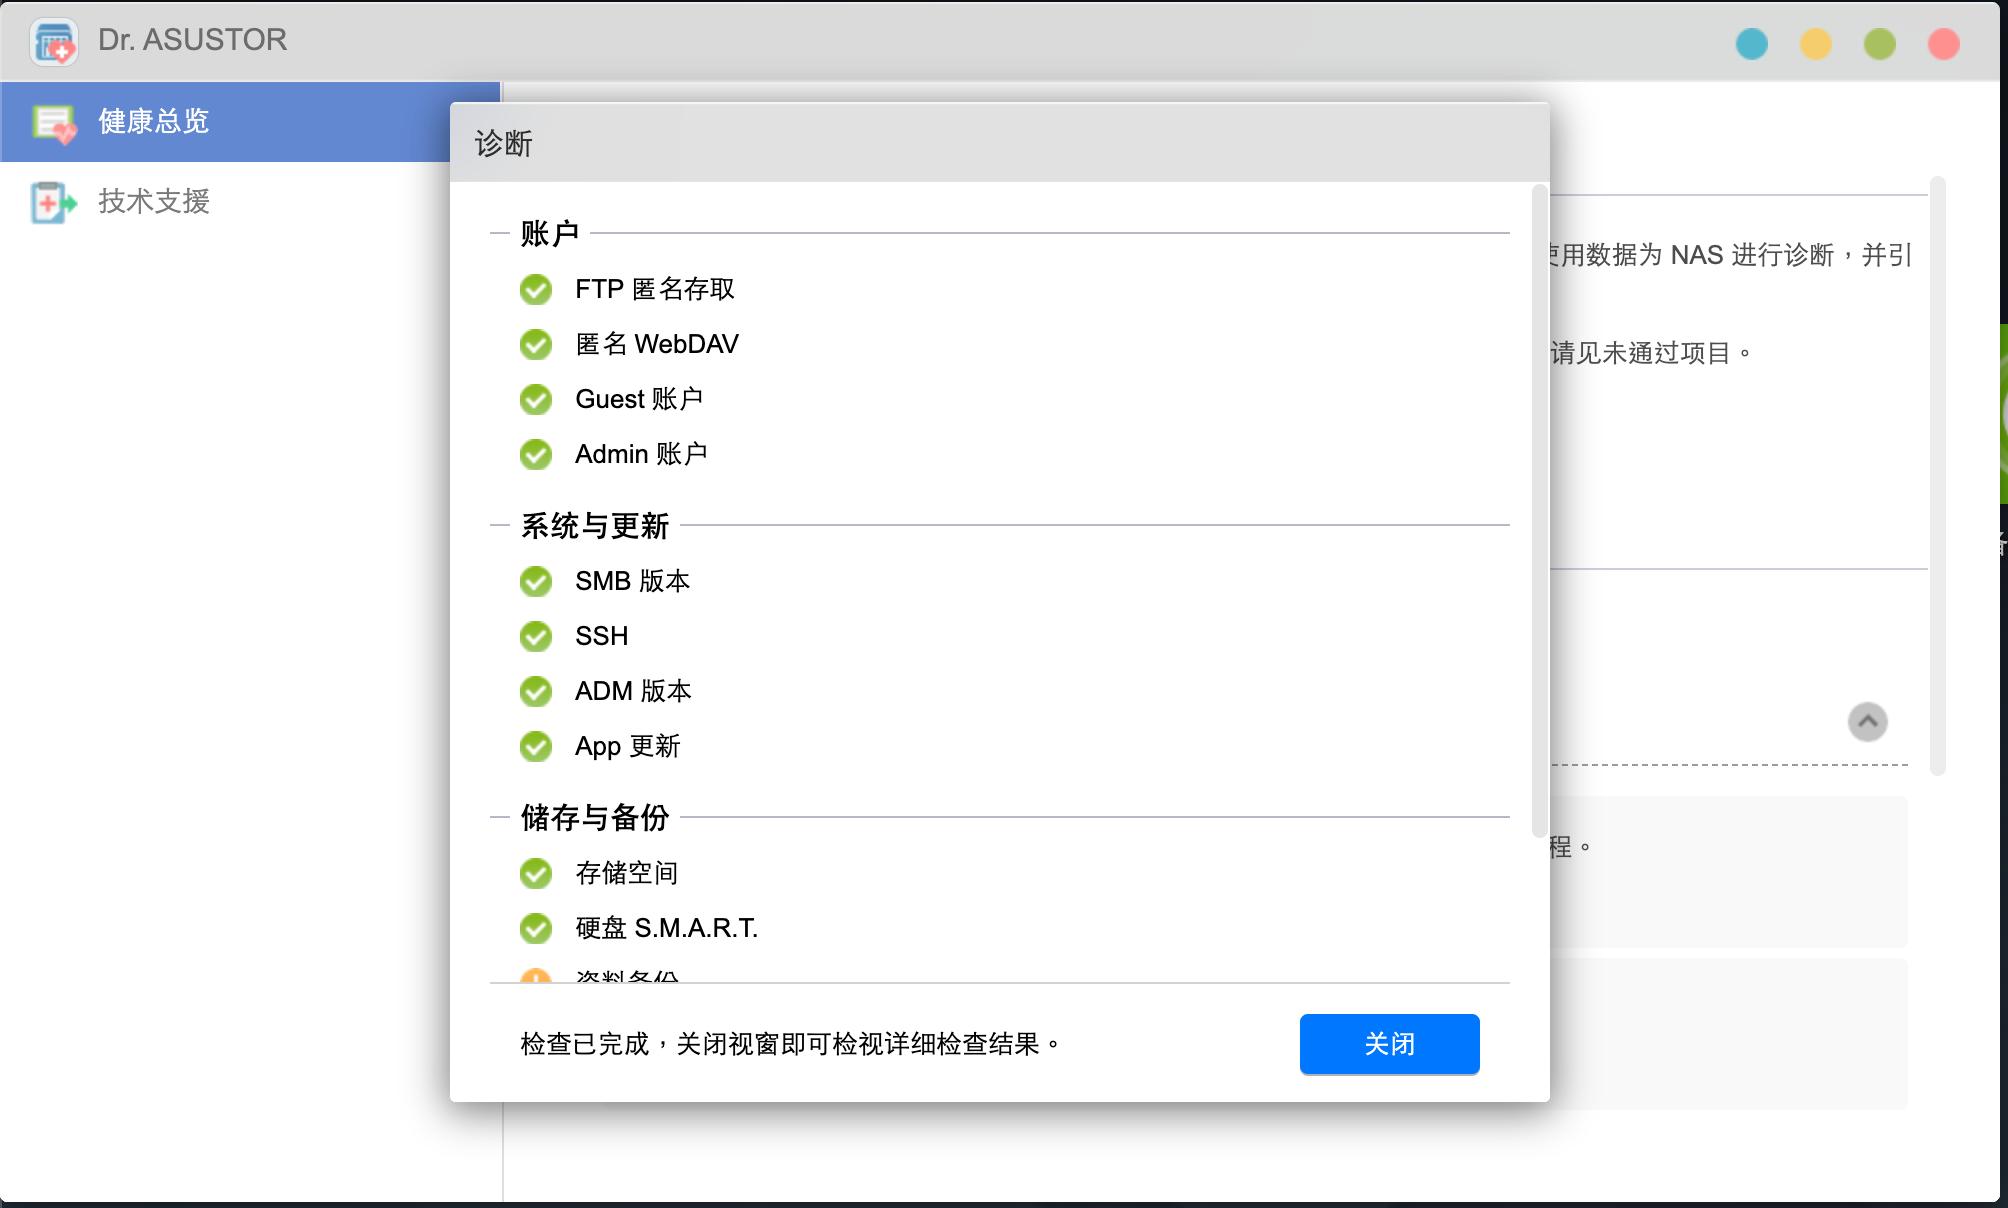Click the Dr. ASUSTOR app icon
2008x1208 pixels.
[54, 42]
